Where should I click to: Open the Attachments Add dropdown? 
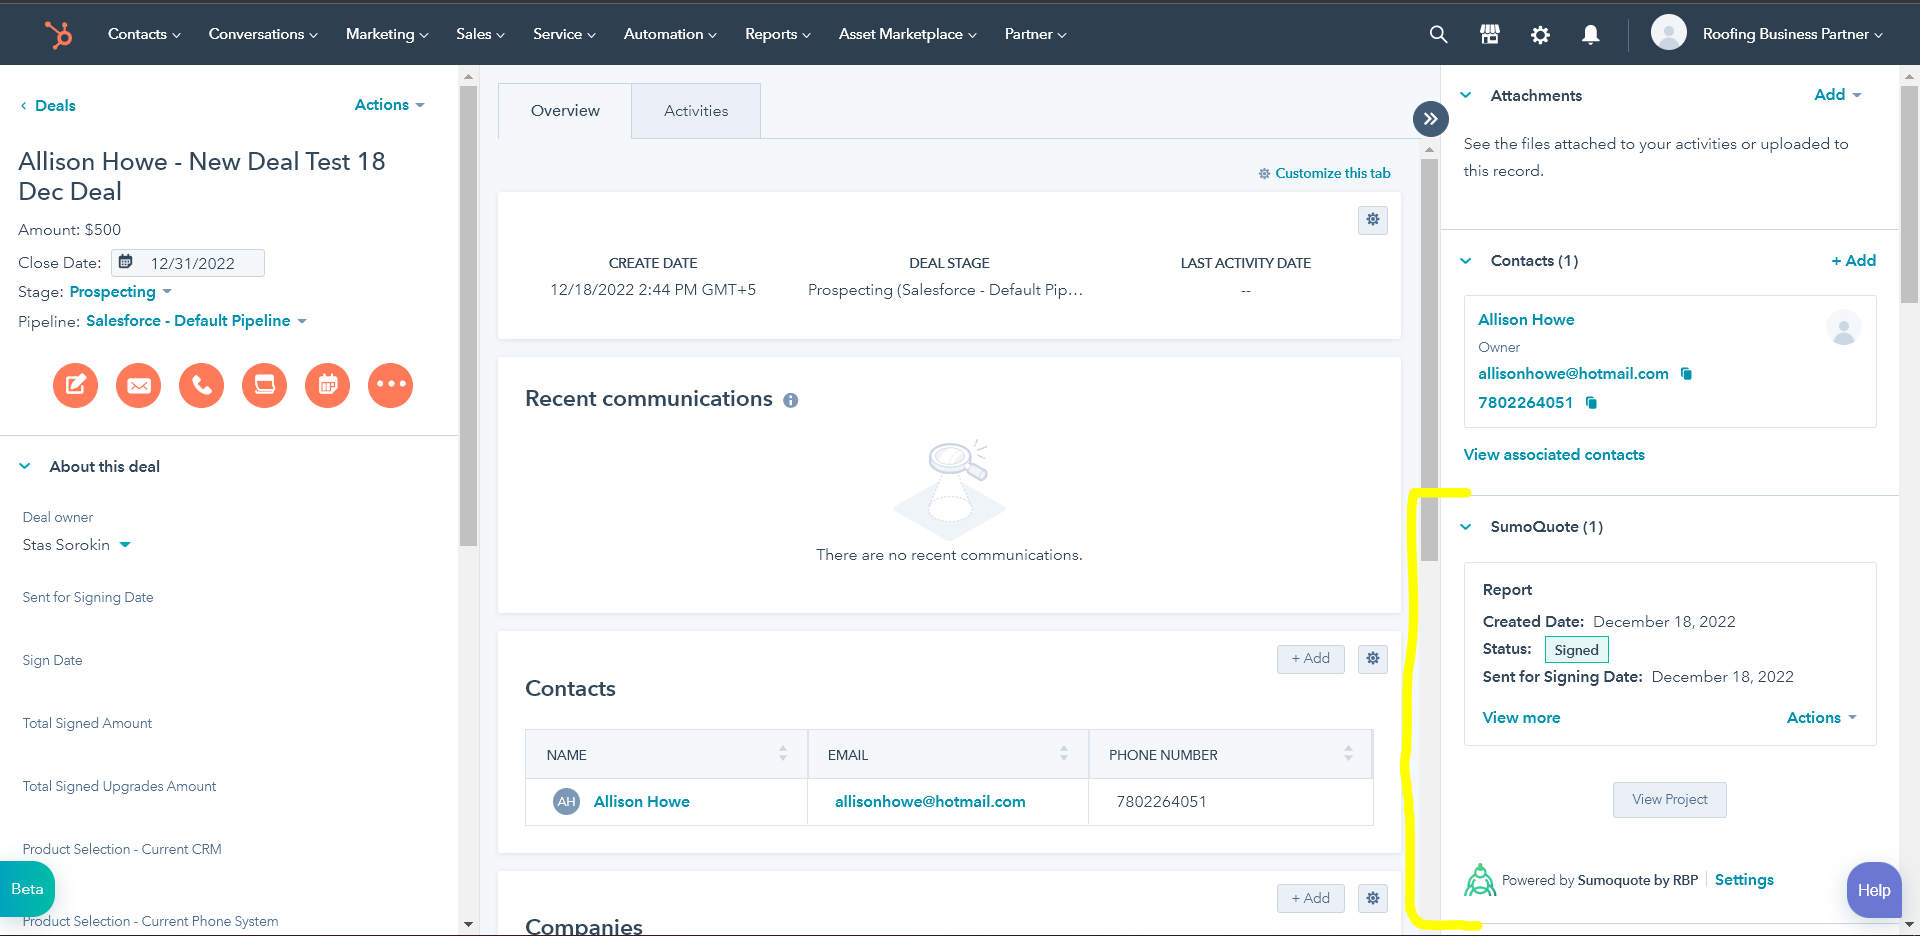click(x=1838, y=95)
